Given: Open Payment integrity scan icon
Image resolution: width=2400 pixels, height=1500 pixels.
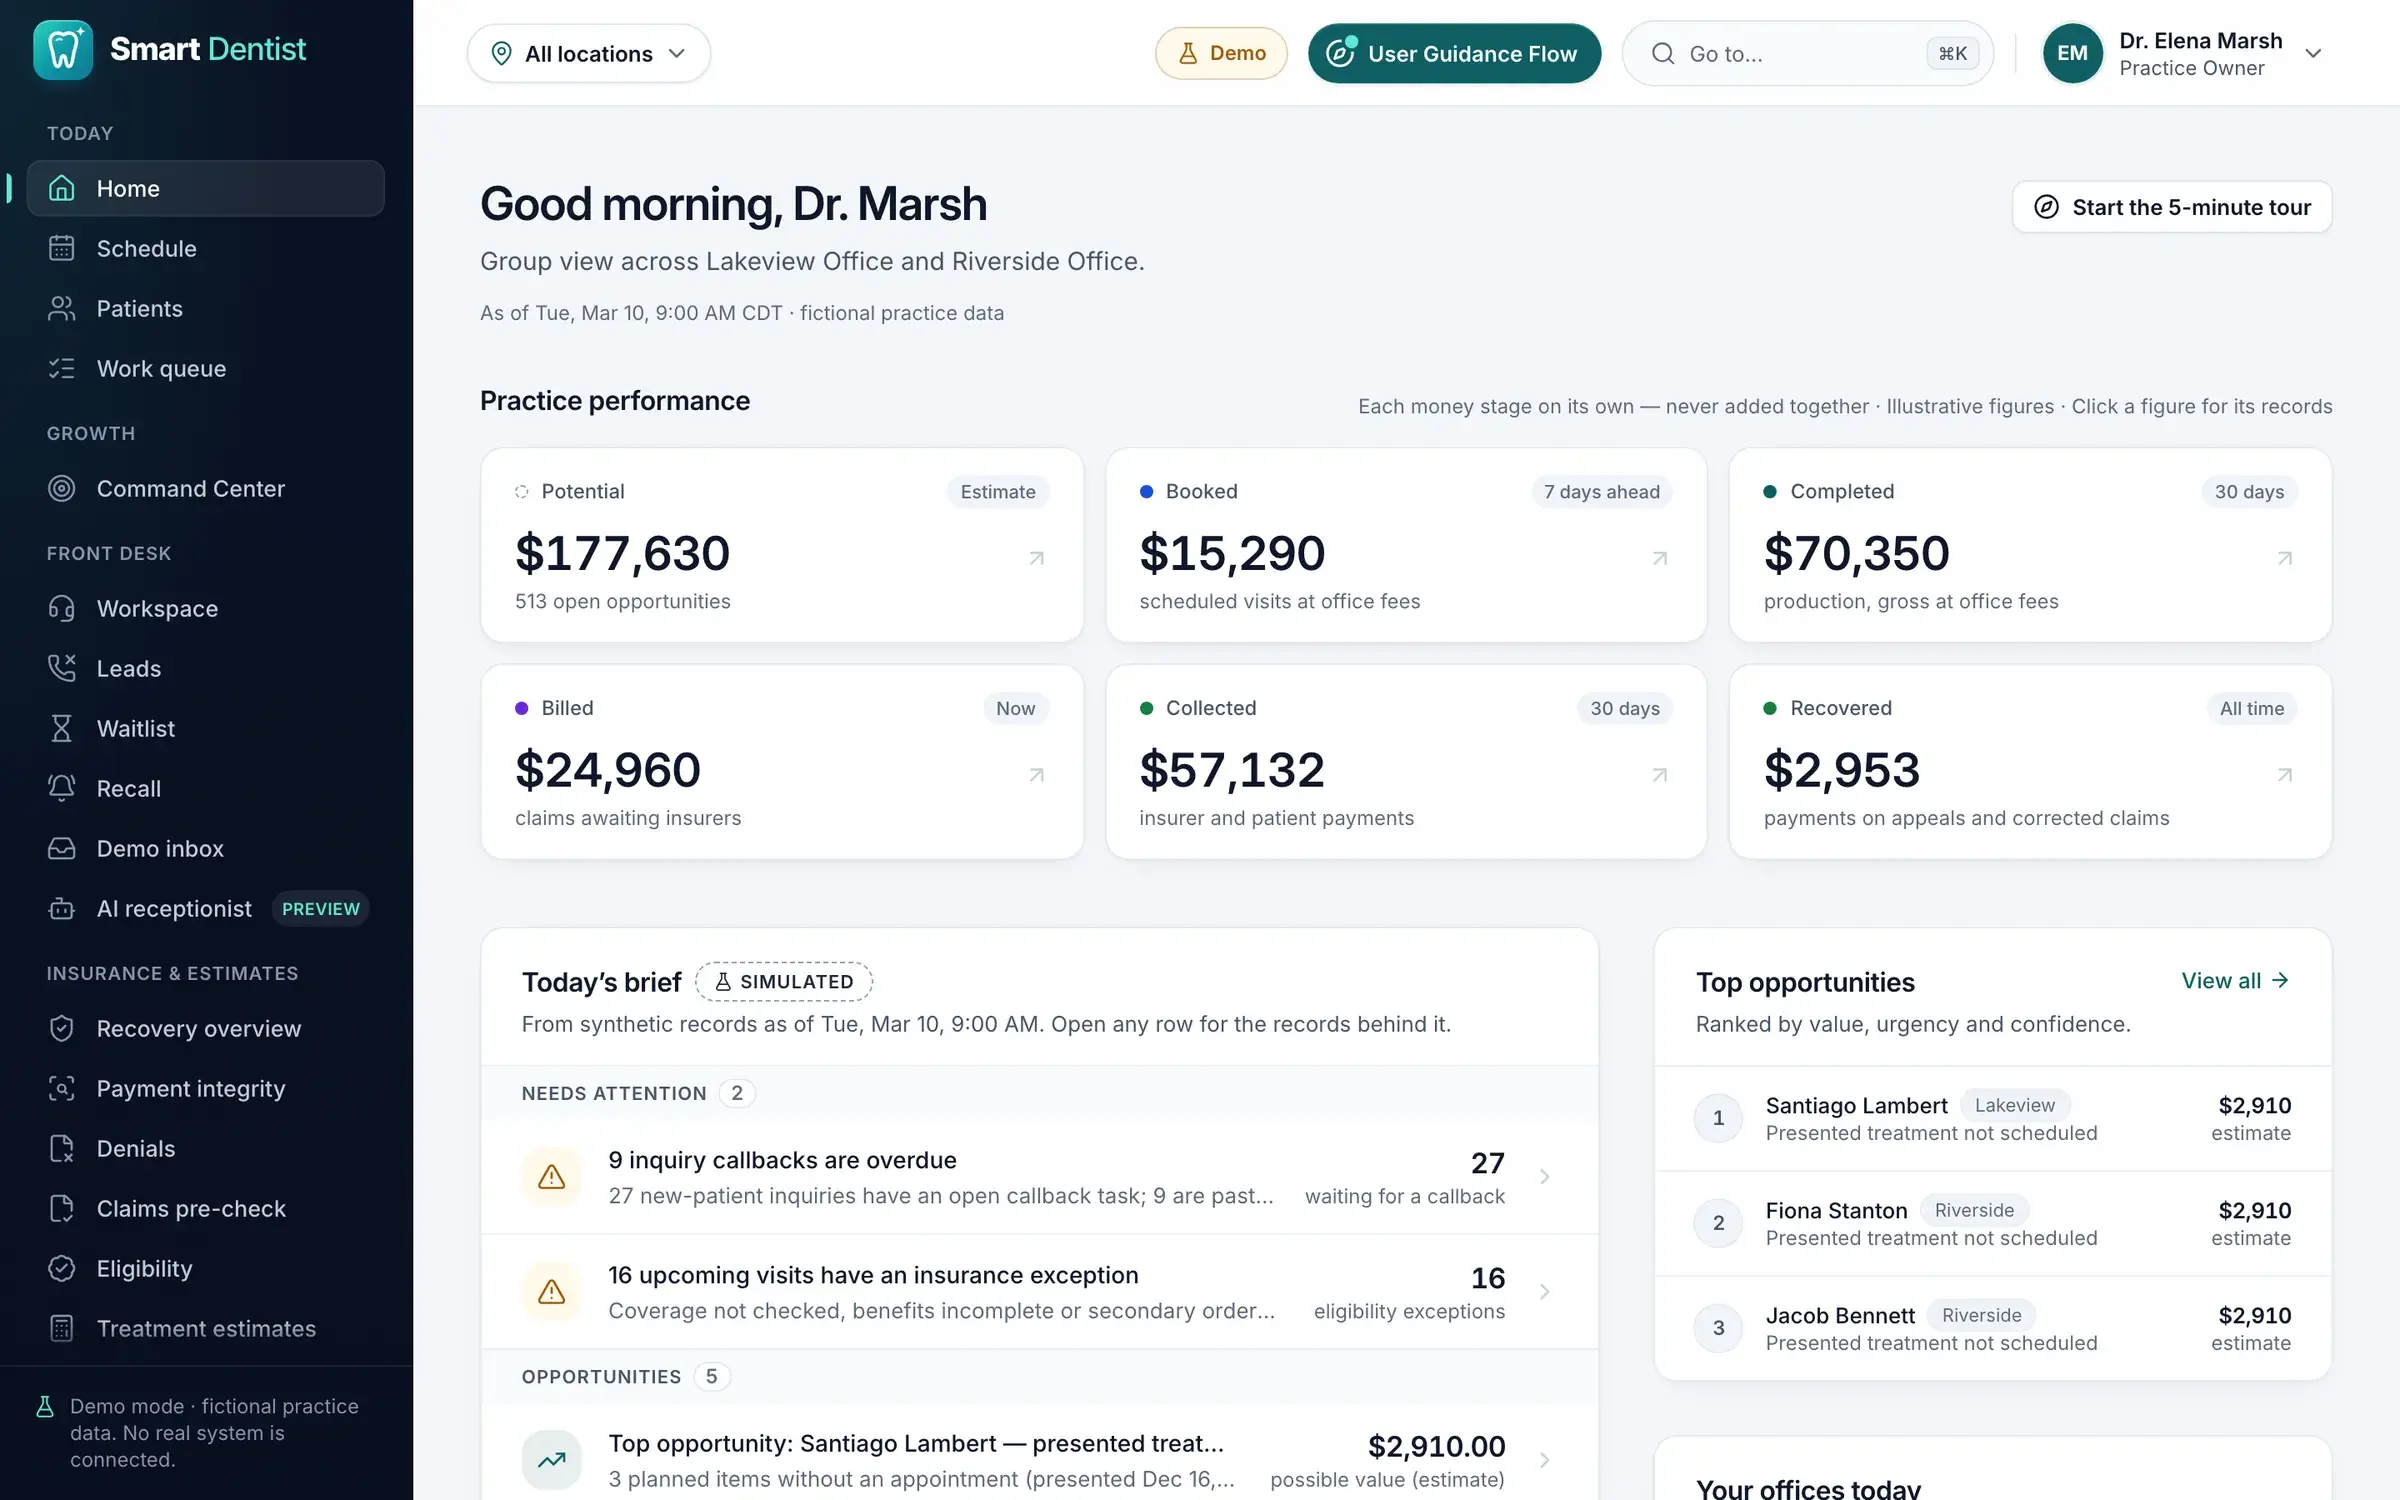Looking at the screenshot, I should coord(62,1088).
